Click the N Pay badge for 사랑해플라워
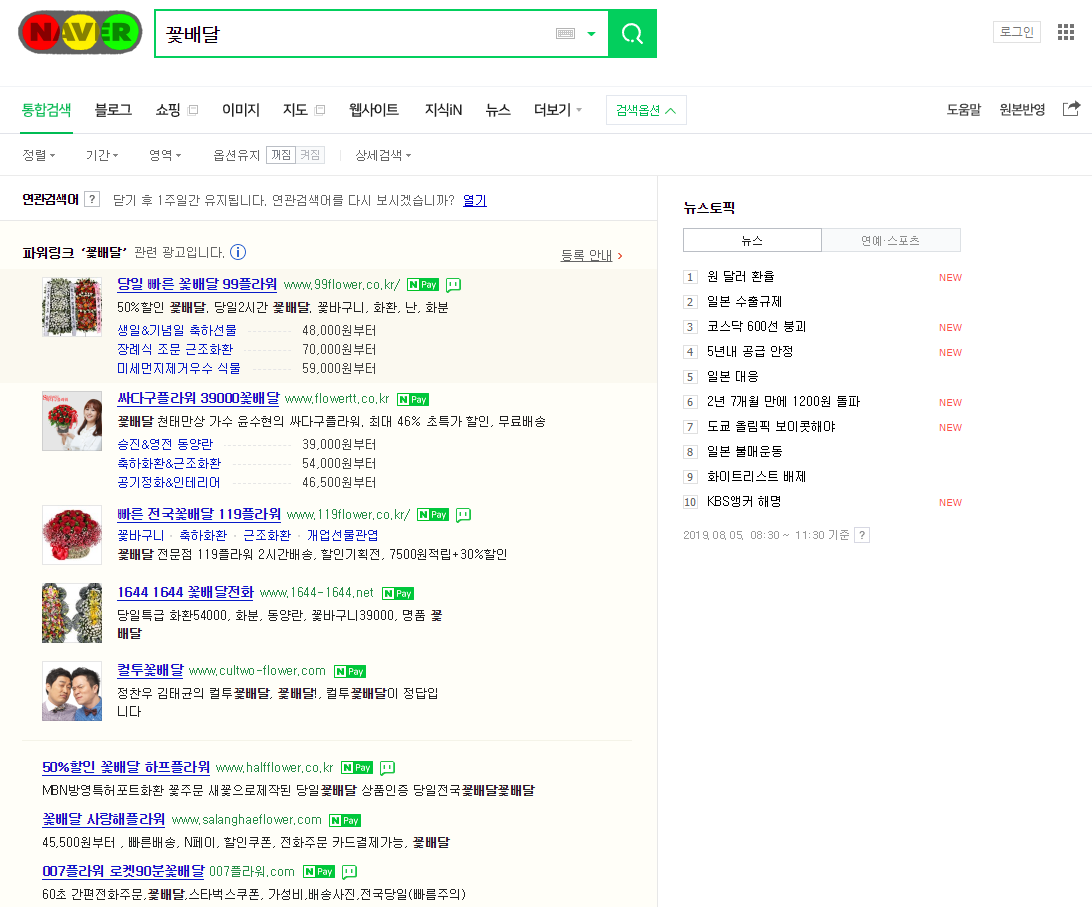This screenshot has width=1092, height=907. (x=345, y=821)
